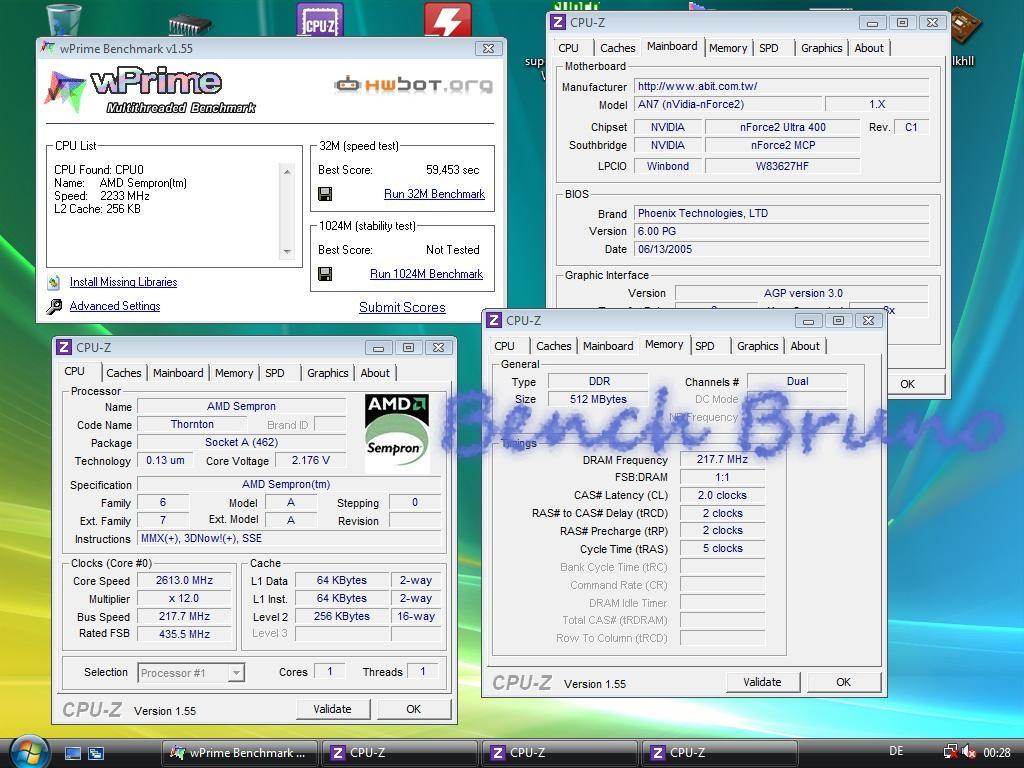The width and height of the screenshot is (1024, 768).
Task: Click the Core Speed 2613.0 MHz value
Action: pos(184,581)
